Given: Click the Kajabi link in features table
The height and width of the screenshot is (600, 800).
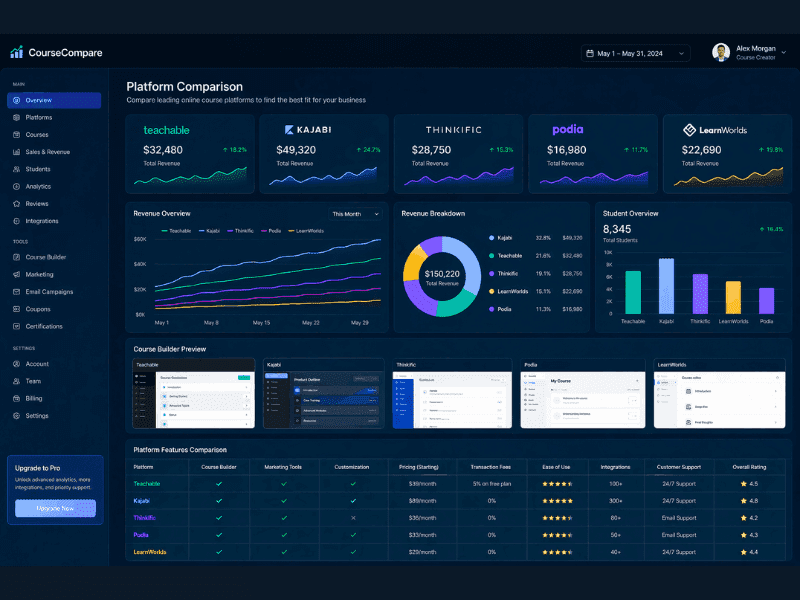Looking at the screenshot, I should click(141, 501).
